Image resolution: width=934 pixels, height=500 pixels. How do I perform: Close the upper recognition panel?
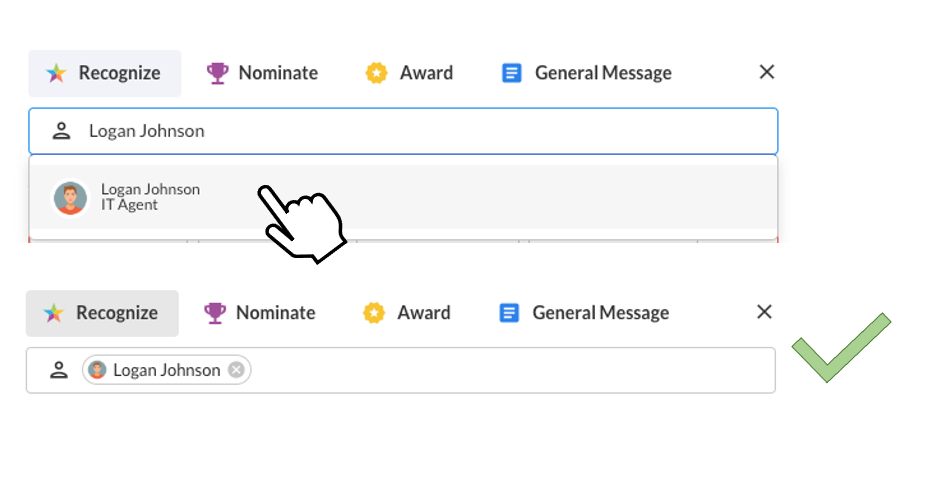click(767, 72)
